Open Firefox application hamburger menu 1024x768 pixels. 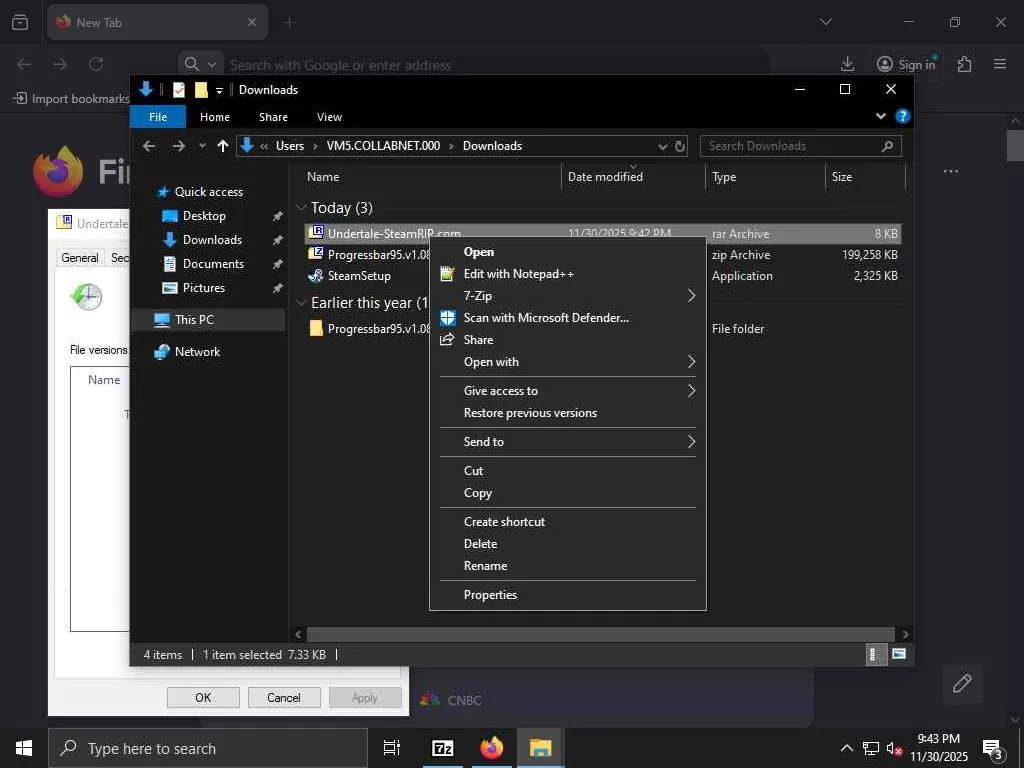pos(1000,64)
